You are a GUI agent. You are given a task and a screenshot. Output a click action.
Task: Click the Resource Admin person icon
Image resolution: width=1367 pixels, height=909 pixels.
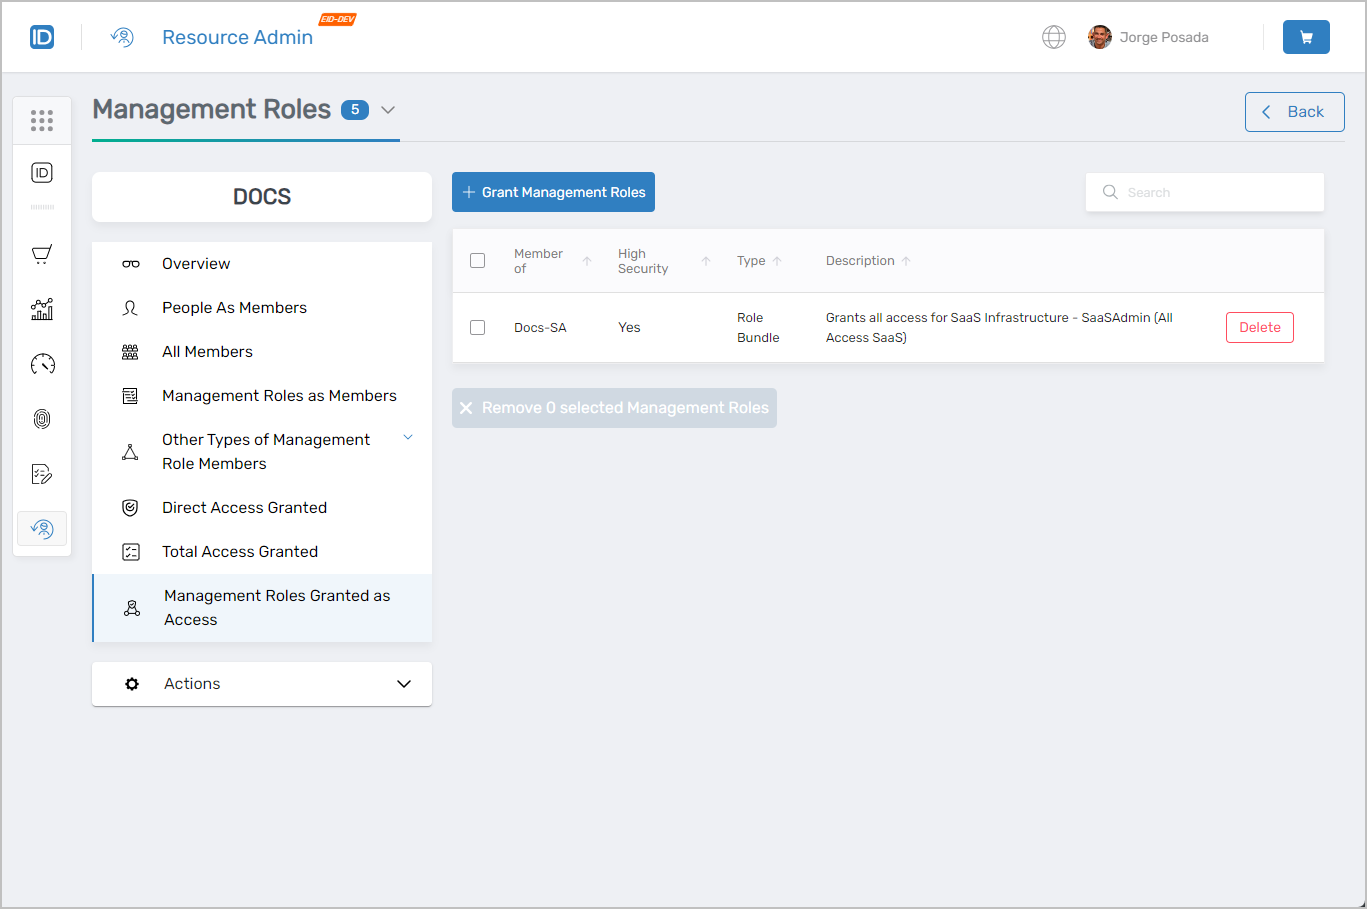(121, 36)
